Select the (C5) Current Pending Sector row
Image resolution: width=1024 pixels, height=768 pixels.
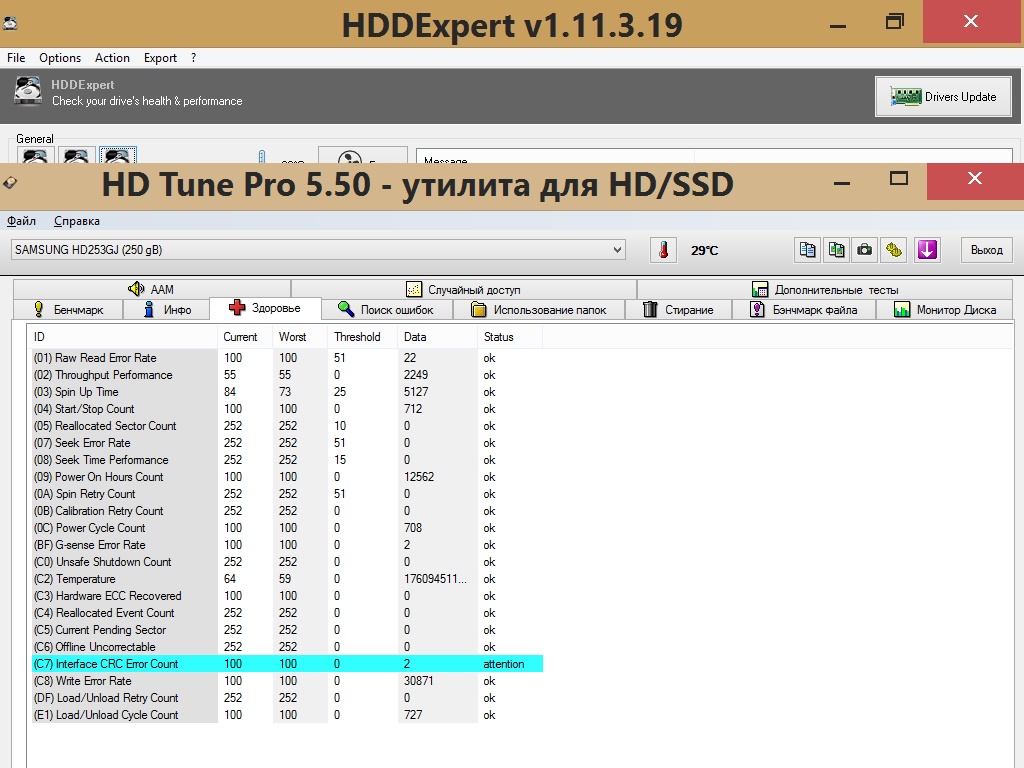pyautogui.click(x=287, y=630)
